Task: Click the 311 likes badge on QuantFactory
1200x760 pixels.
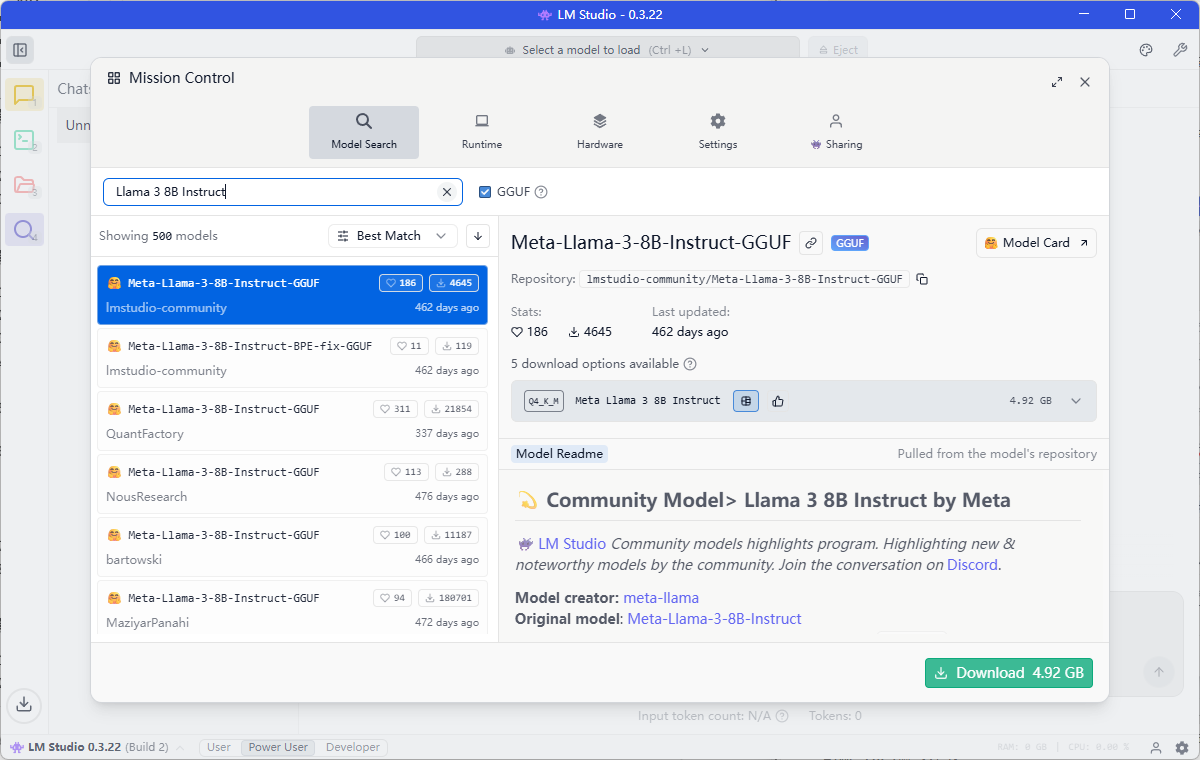Action: pos(395,409)
